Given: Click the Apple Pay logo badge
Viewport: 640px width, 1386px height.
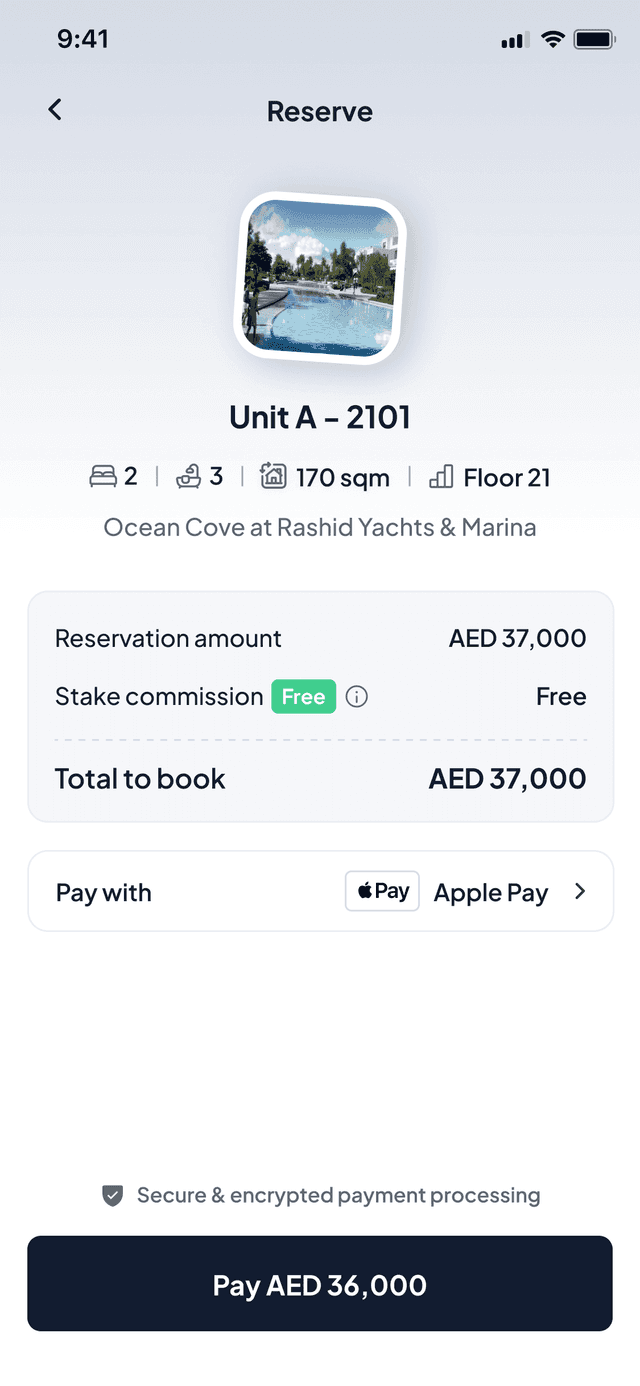Looking at the screenshot, I should [382, 891].
